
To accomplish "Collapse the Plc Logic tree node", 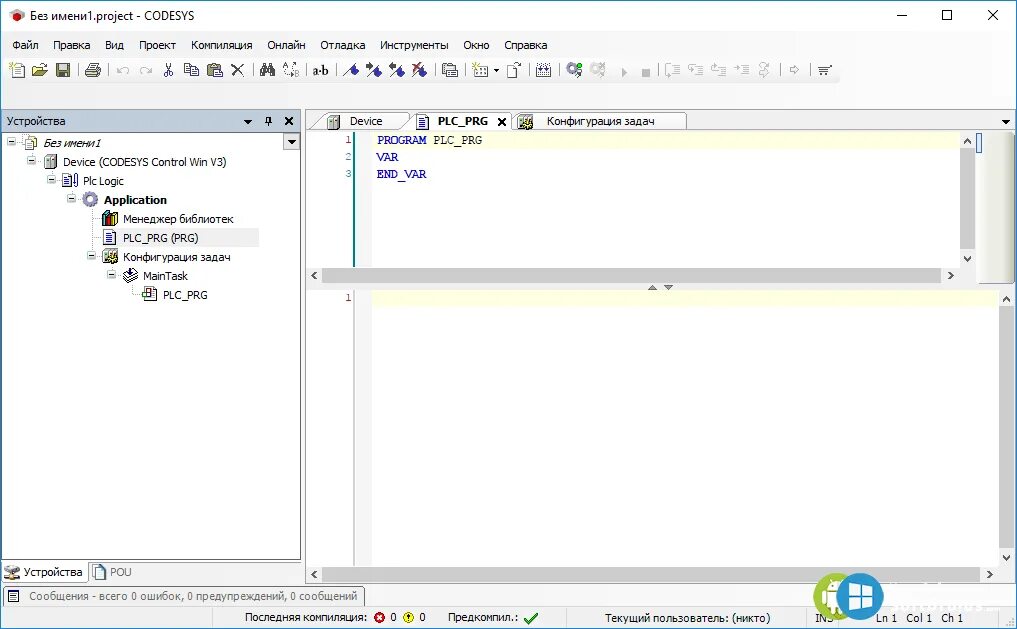I will 51,180.
